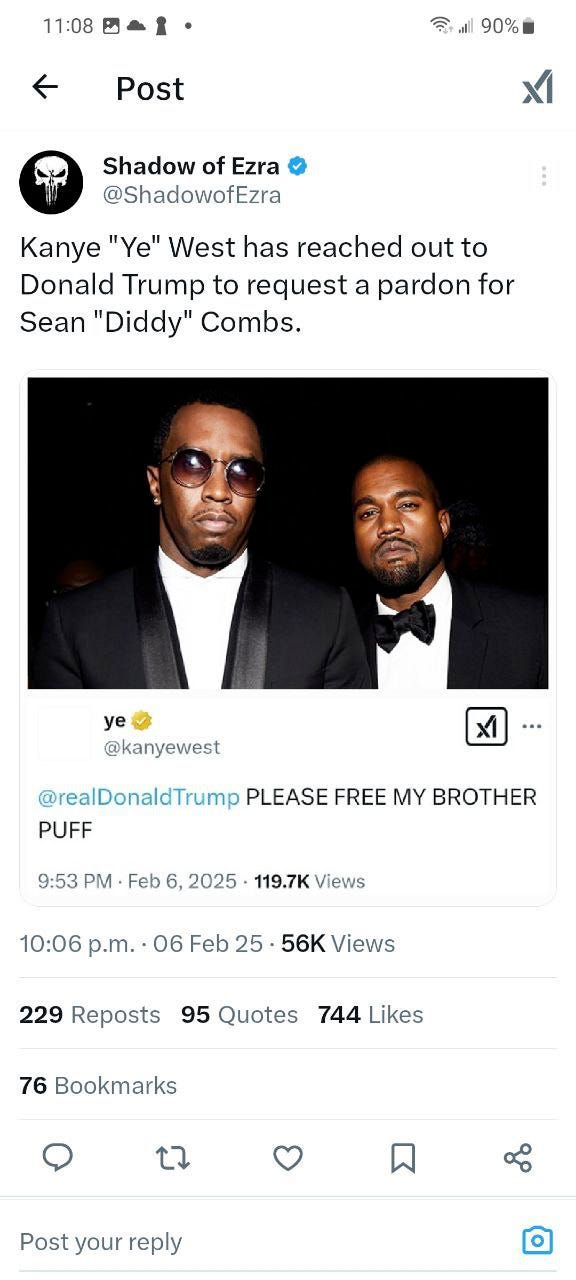Bookmark the post with bookmark icon
The image size is (576, 1280).
[x=402, y=1158]
